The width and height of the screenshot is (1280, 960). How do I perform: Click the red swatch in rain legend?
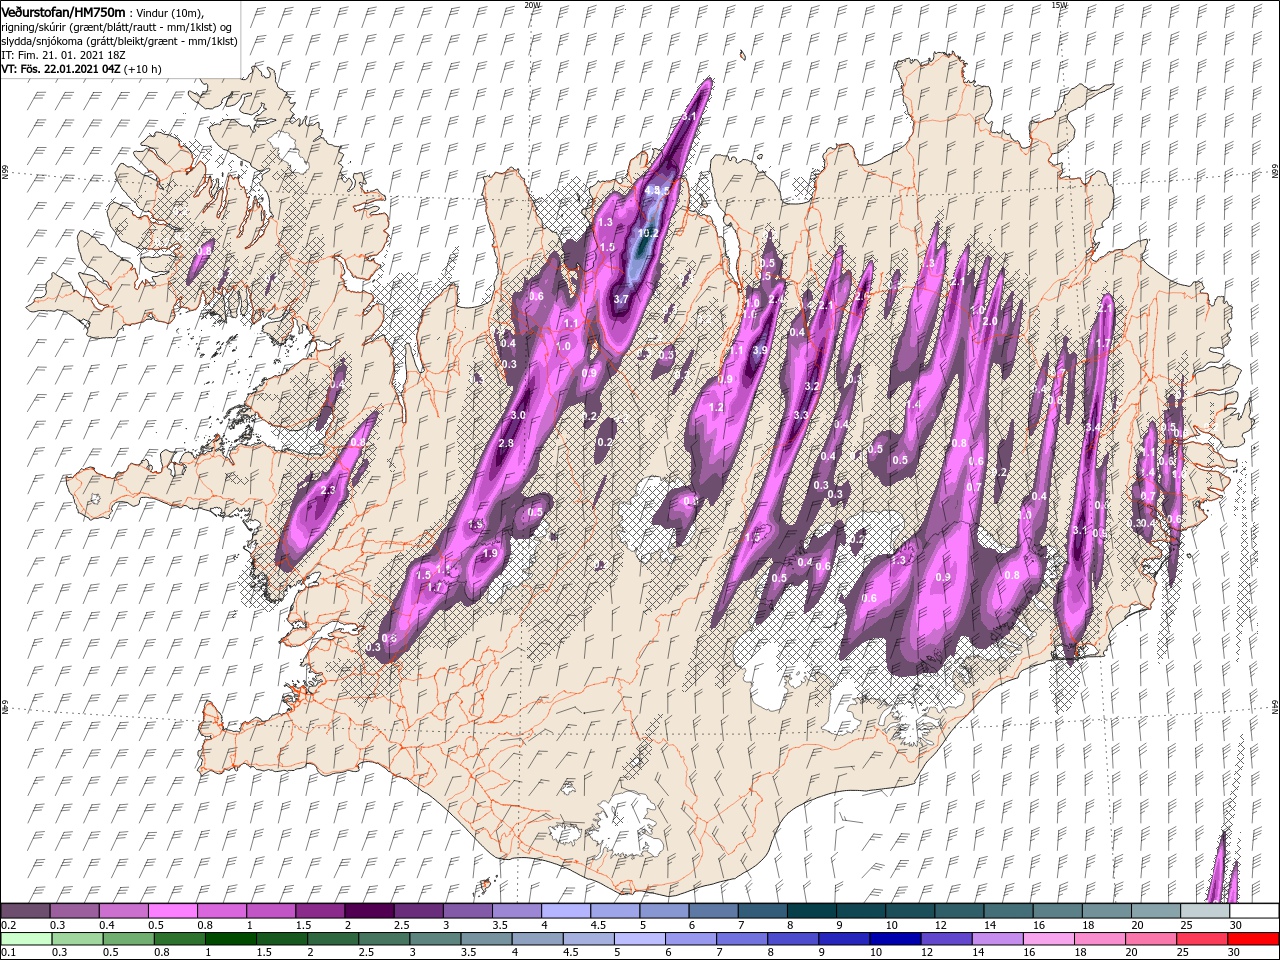(1252, 939)
